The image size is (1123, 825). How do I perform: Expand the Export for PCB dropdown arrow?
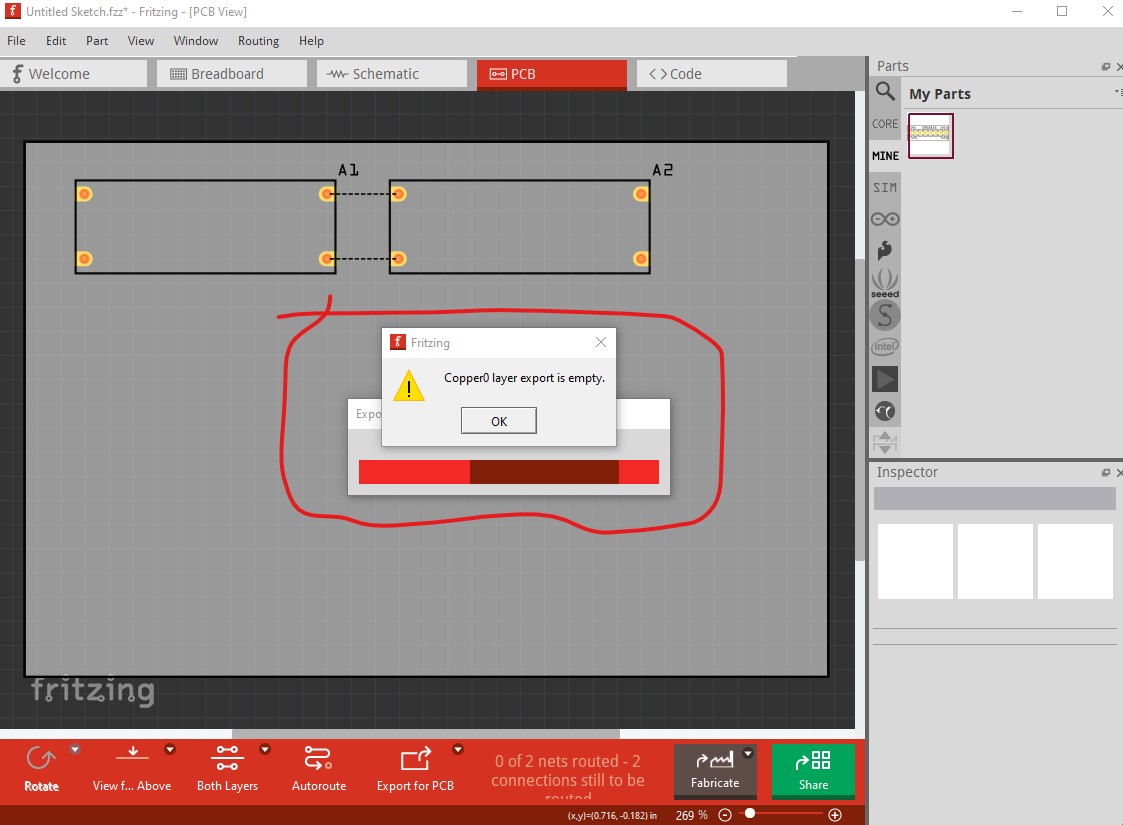pos(458,750)
